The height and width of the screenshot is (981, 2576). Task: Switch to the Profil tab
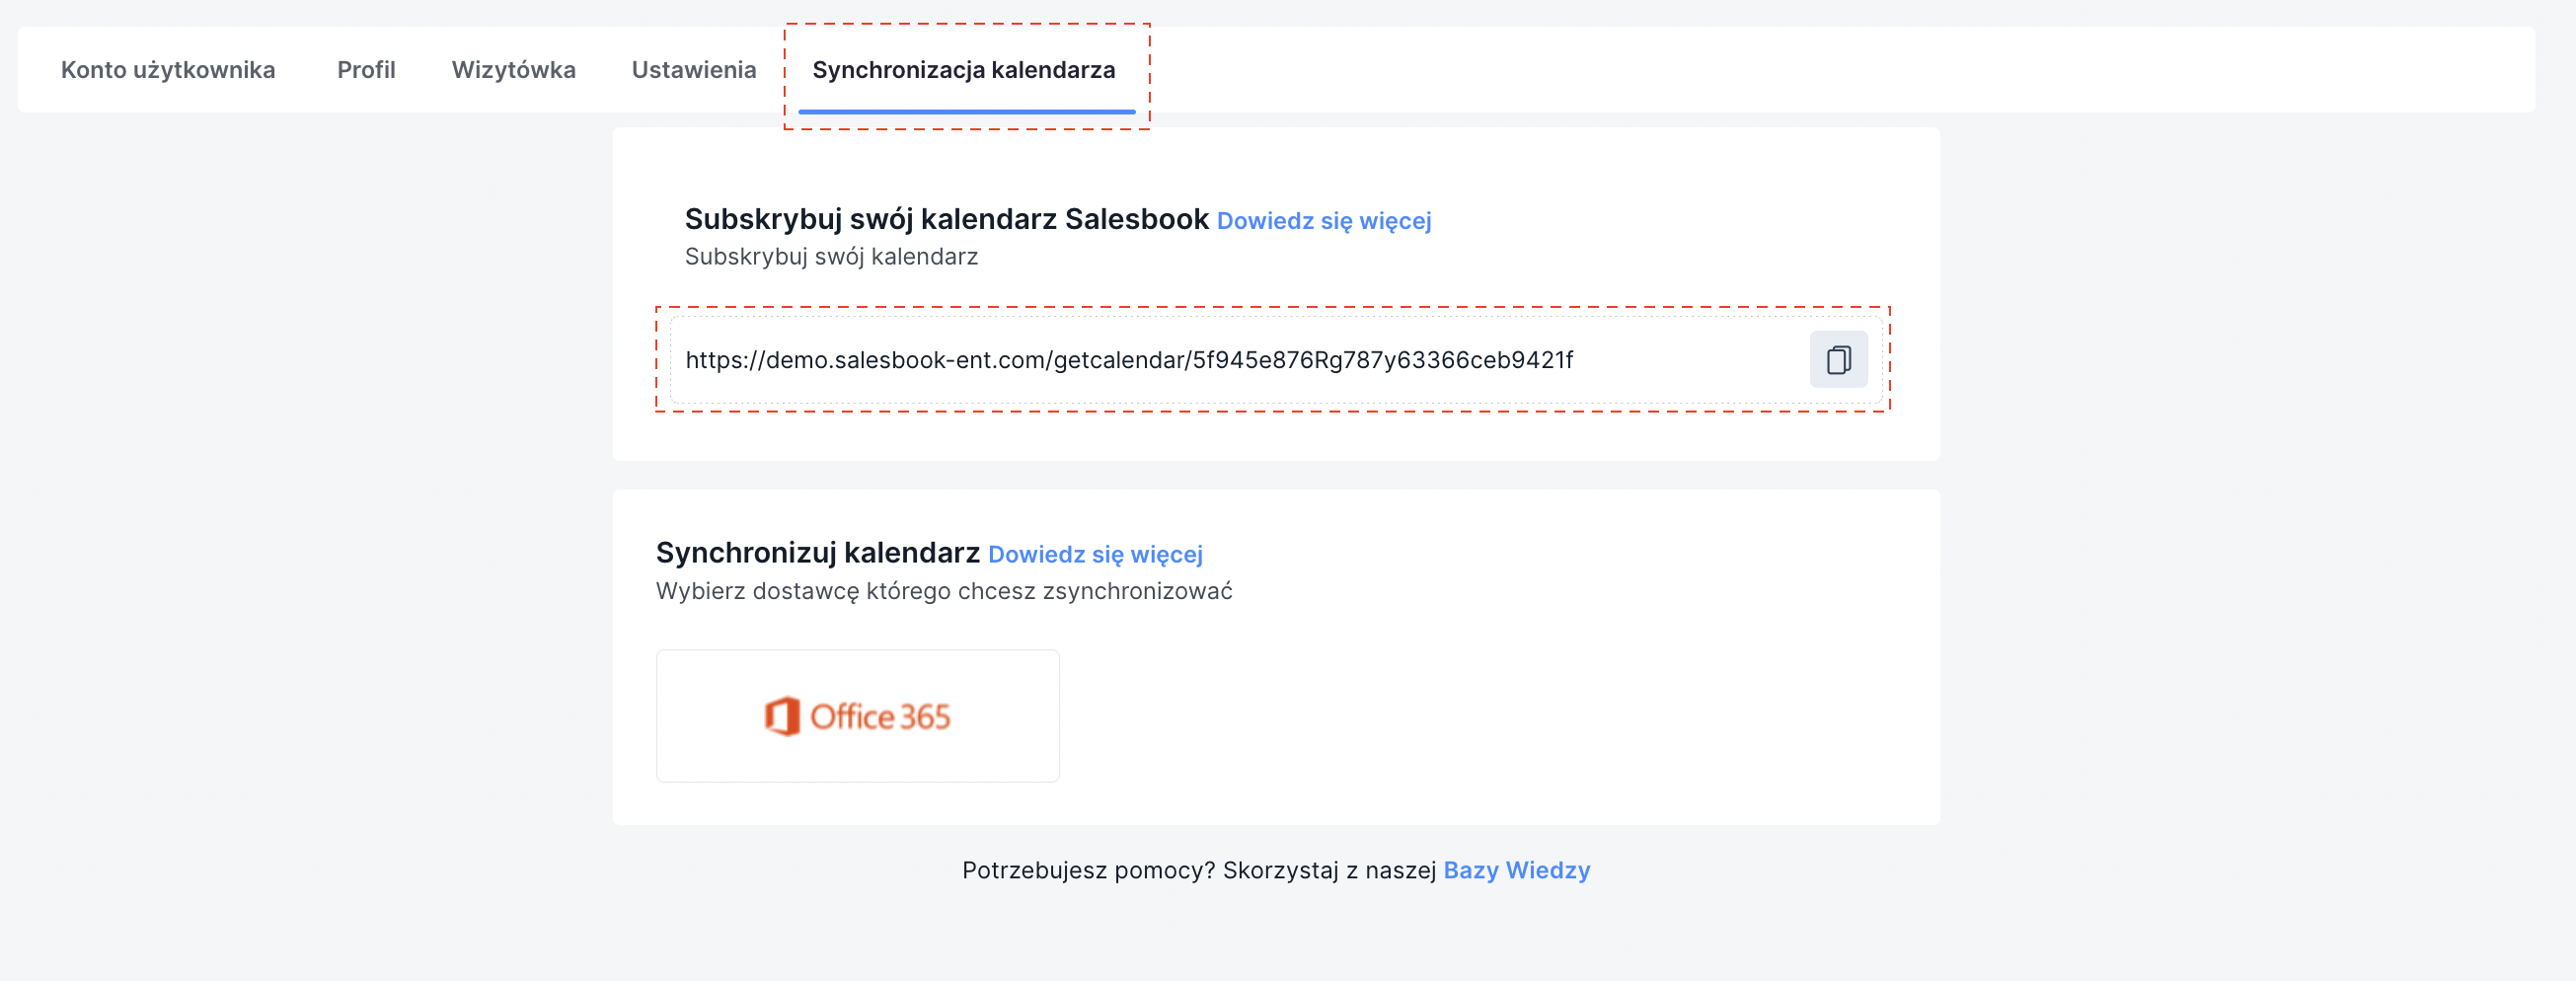tap(366, 70)
